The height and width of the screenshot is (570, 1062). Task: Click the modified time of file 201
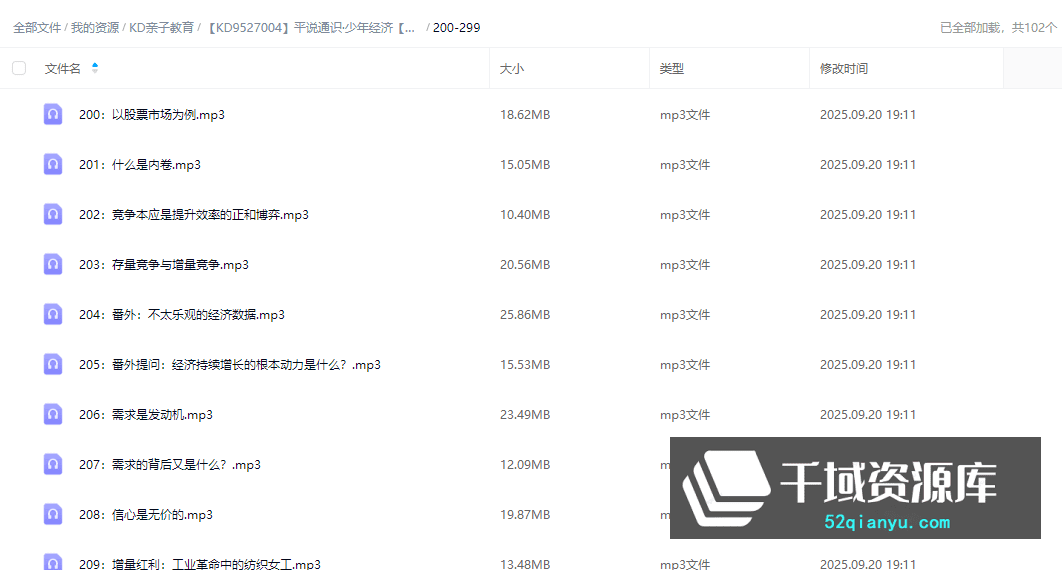(868, 165)
